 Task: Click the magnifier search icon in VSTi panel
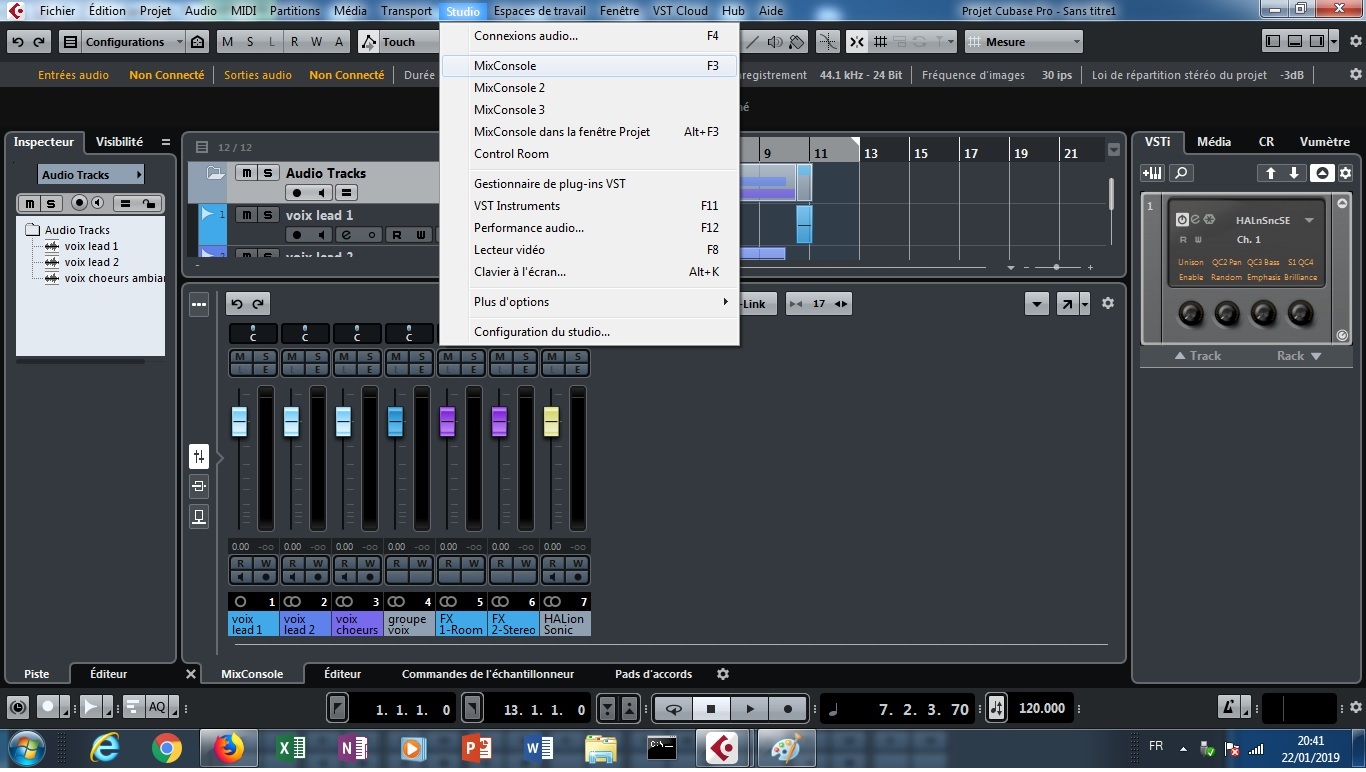tap(1181, 173)
